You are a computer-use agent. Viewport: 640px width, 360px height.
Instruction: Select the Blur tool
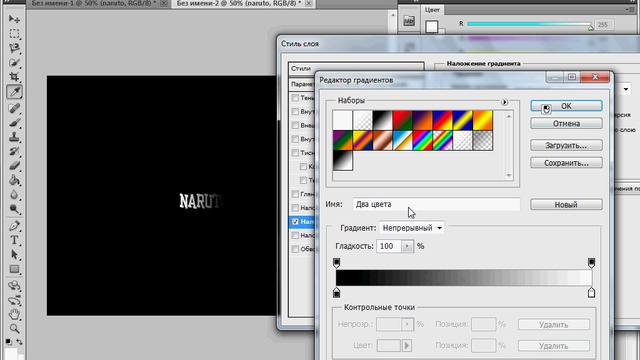coord(14,195)
